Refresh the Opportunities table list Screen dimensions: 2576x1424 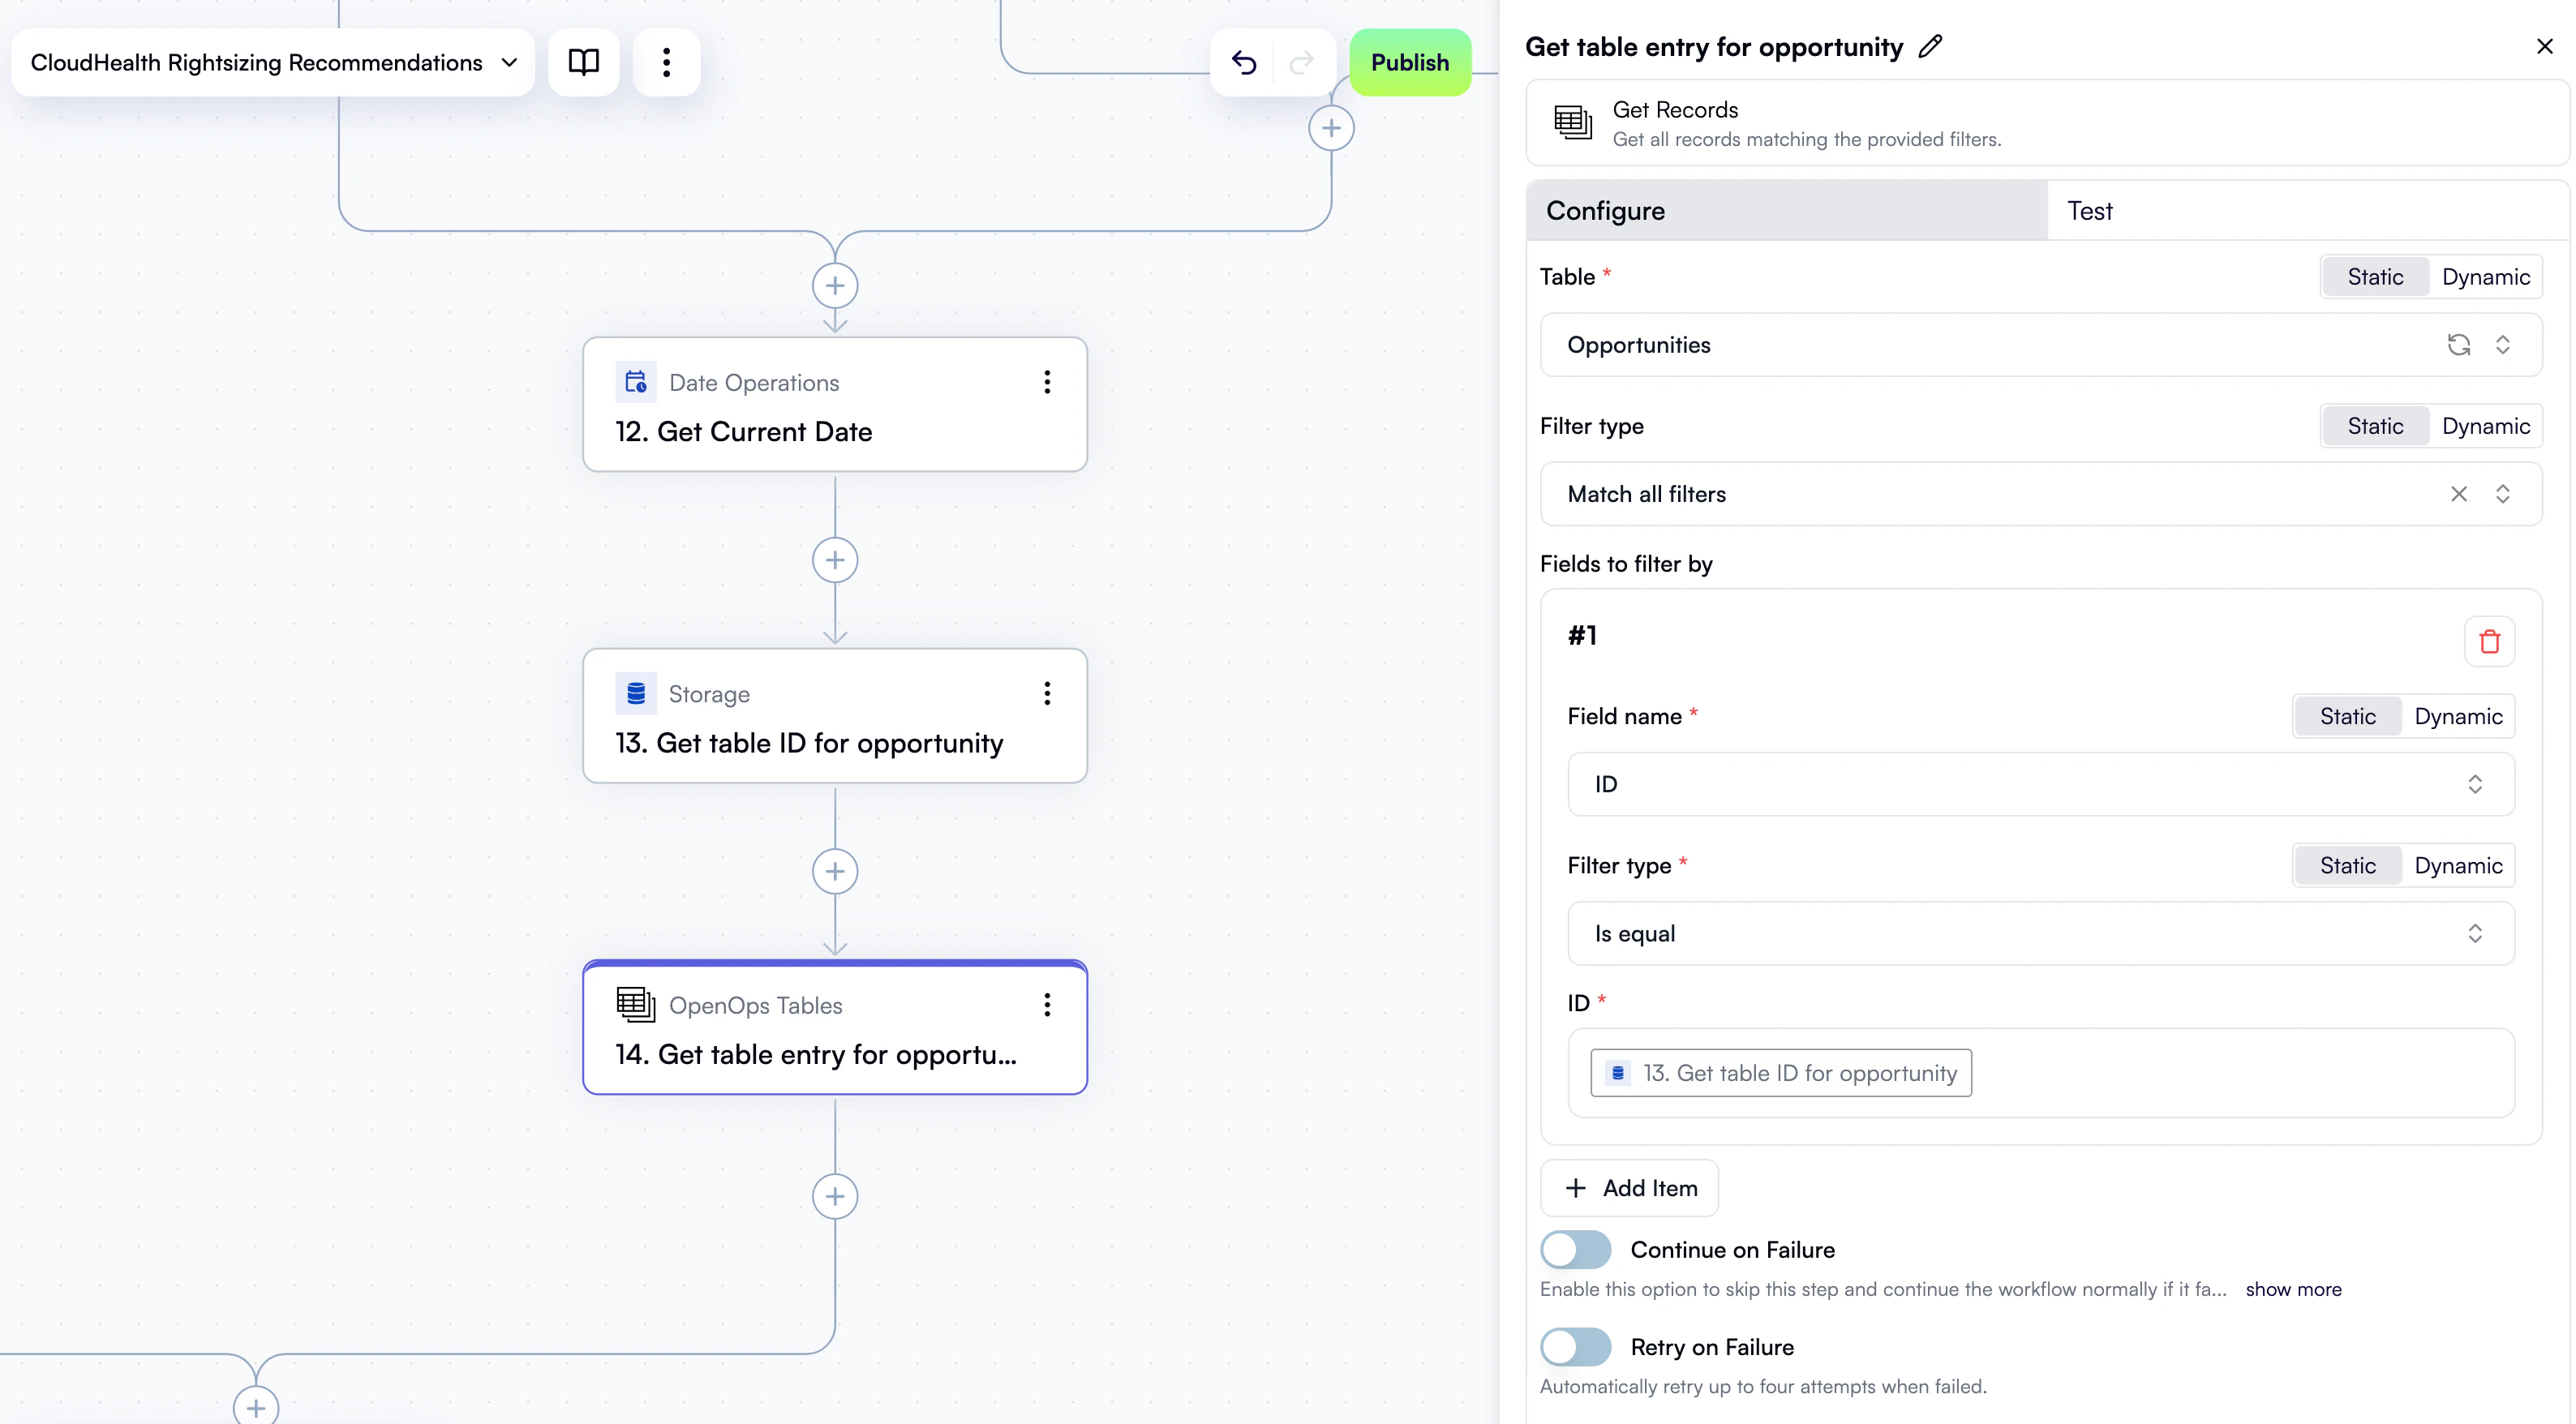(2458, 345)
